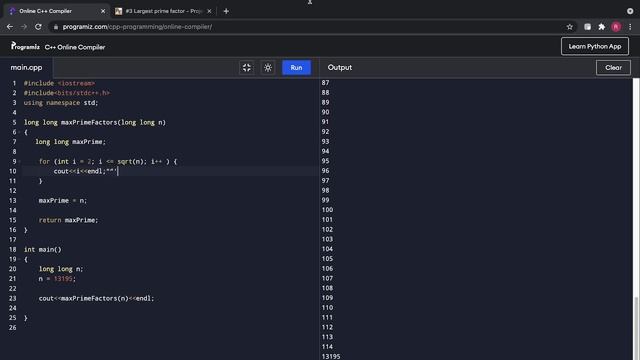Click line 'return maxPrime;'

point(68,220)
